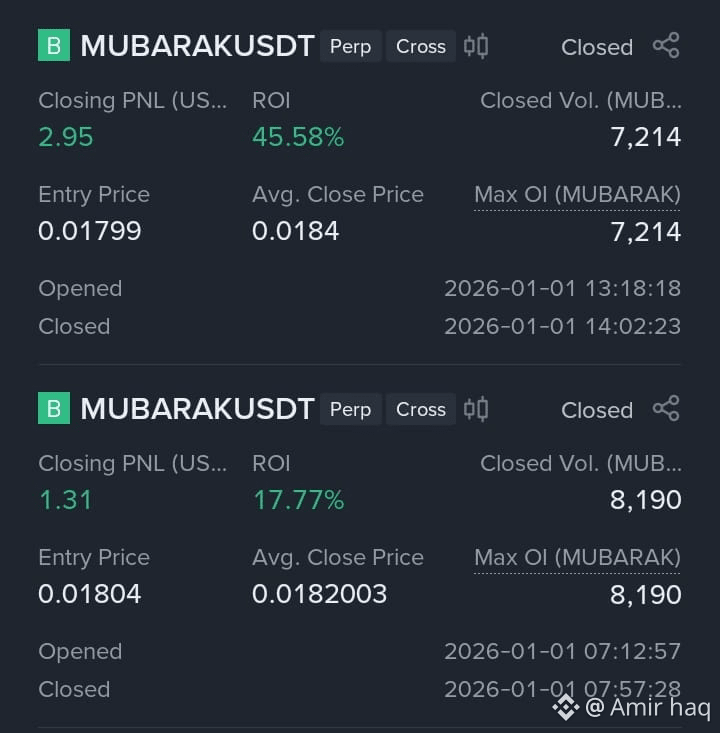Image resolution: width=720 pixels, height=733 pixels.
Task: Show Max OI explanation on first position
Action: point(577,195)
